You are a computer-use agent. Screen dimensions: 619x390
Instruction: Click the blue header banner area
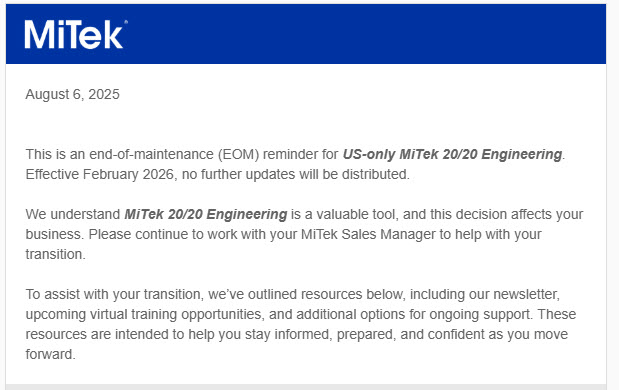coord(306,34)
